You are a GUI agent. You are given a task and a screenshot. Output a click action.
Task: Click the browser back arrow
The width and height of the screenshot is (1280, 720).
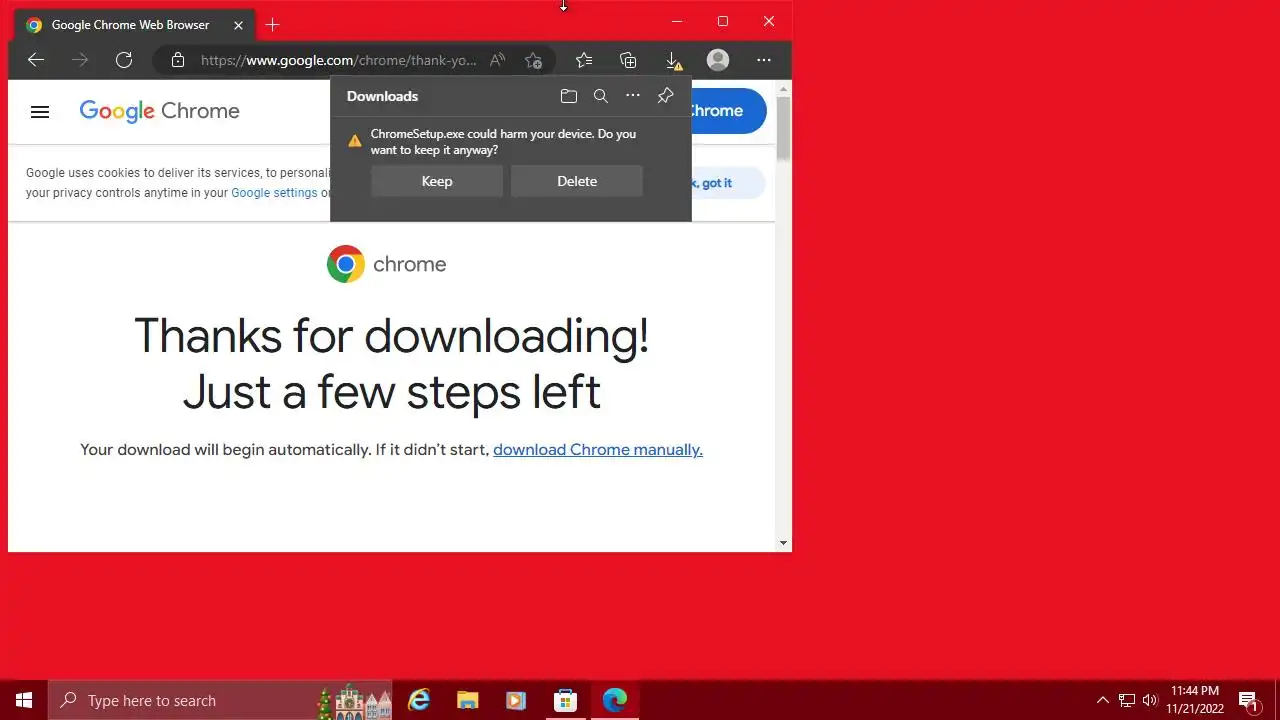(x=36, y=60)
